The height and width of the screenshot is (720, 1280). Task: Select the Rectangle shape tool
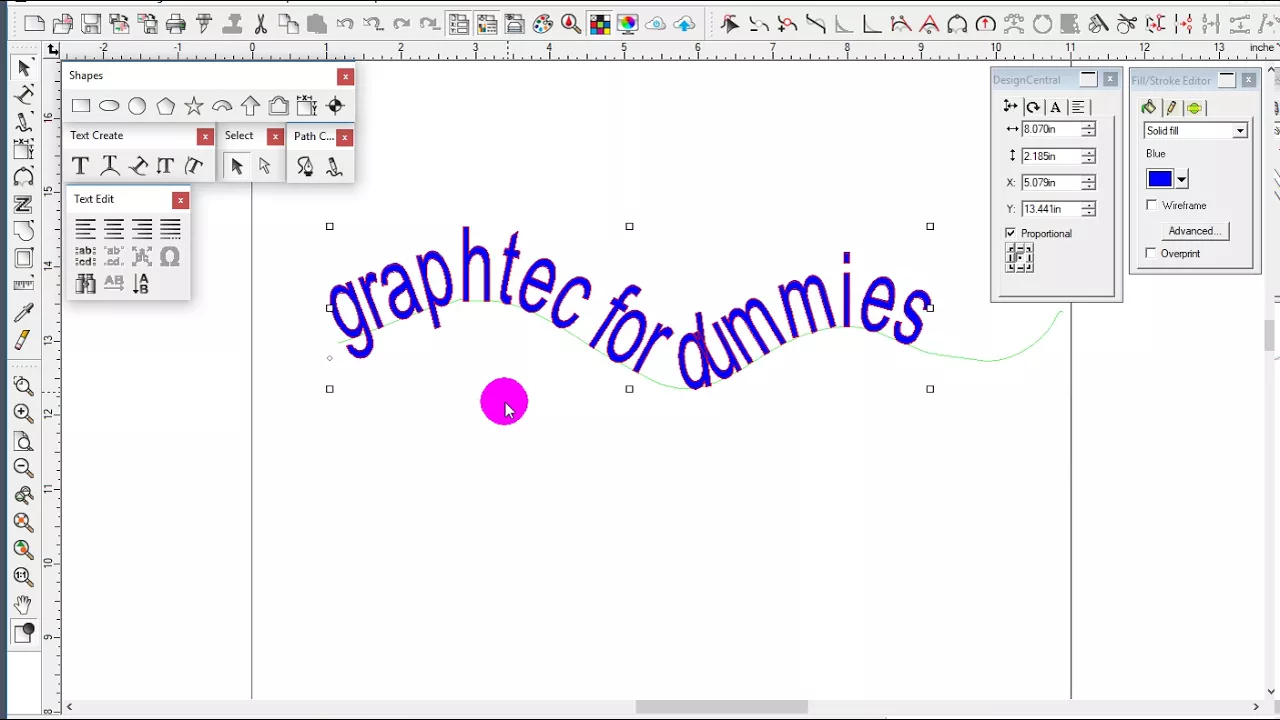[x=81, y=106]
